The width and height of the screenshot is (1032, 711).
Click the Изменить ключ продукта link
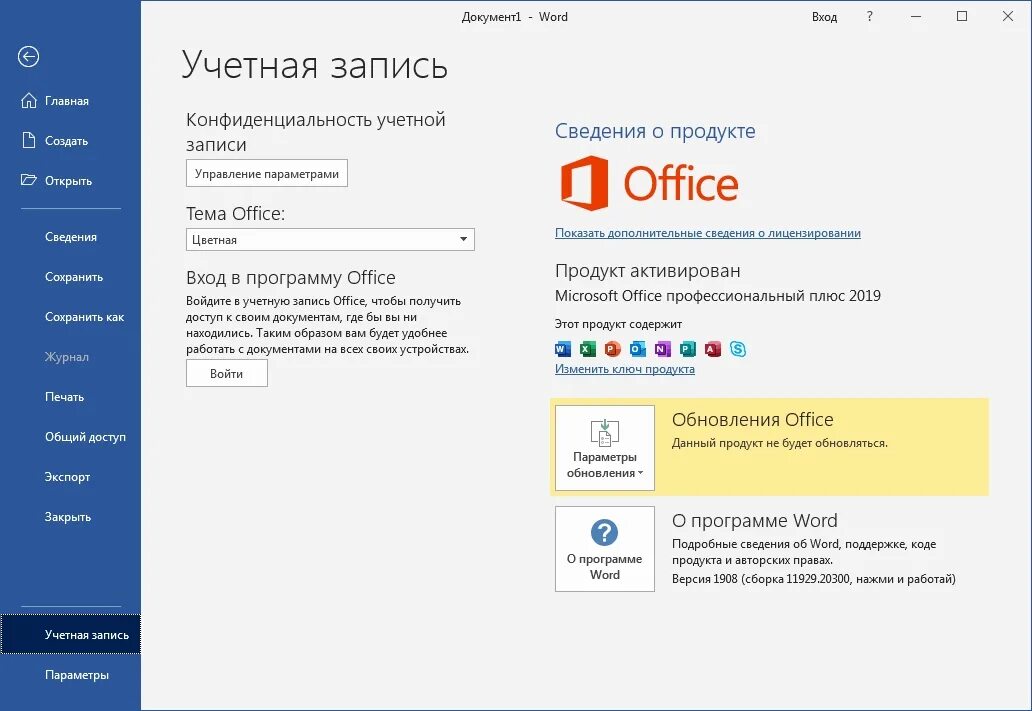coord(625,369)
